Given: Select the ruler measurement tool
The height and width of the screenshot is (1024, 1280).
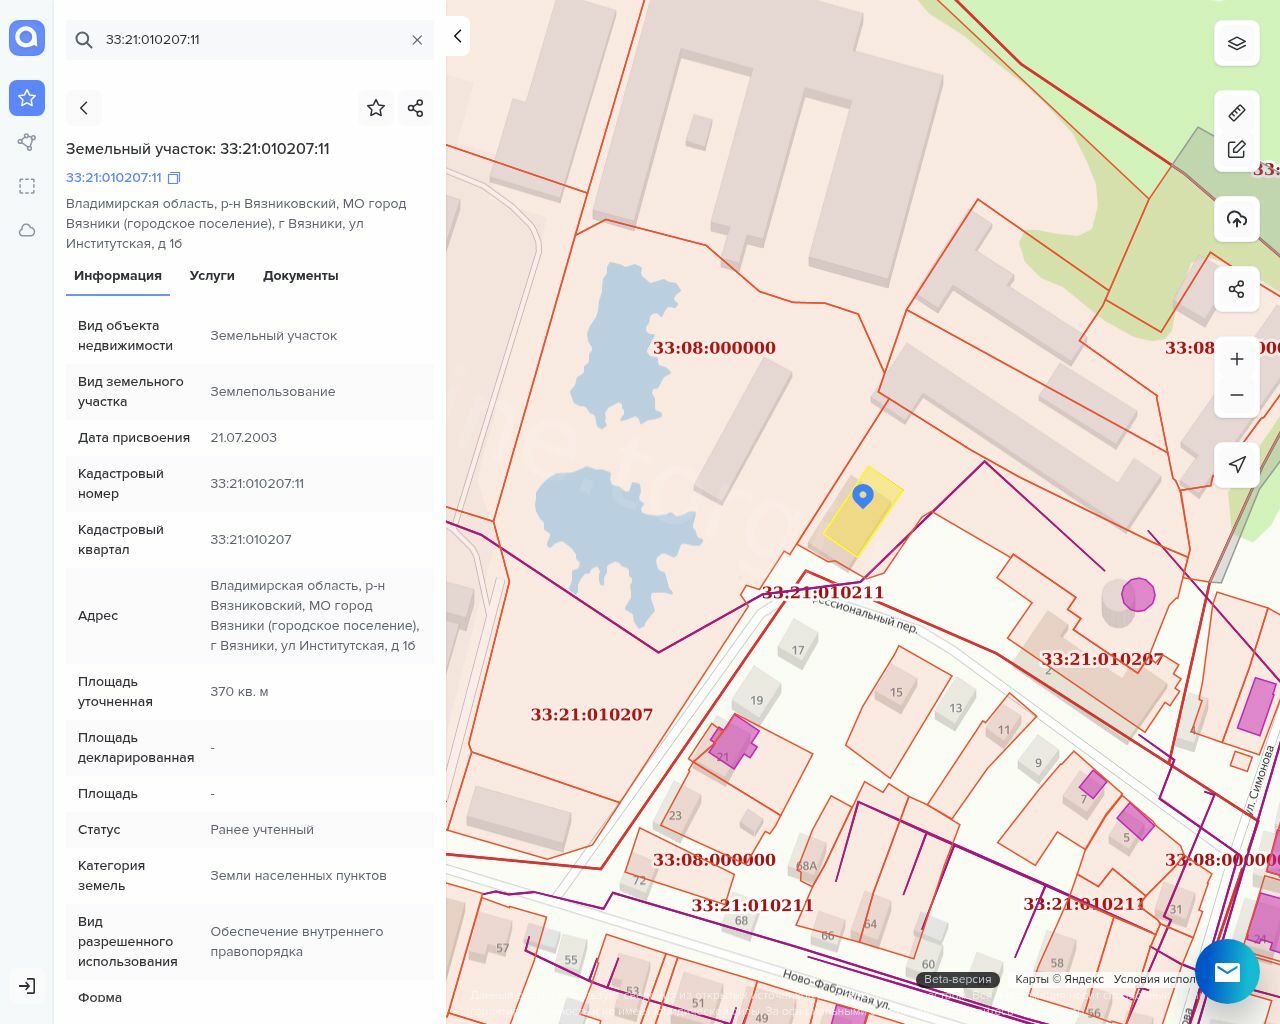Looking at the screenshot, I should (x=1236, y=113).
